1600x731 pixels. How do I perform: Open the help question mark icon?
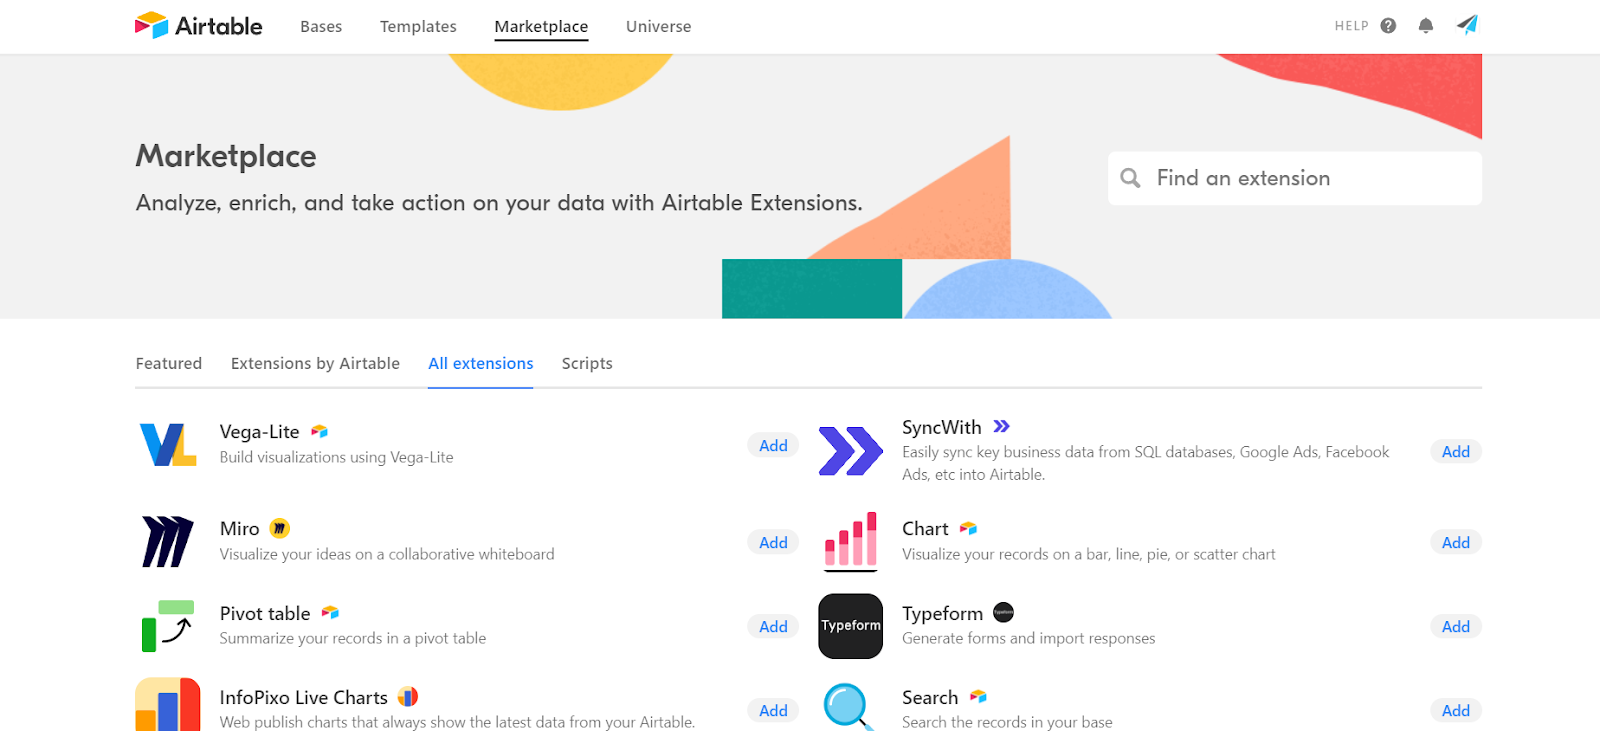click(x=1388, y=26)
